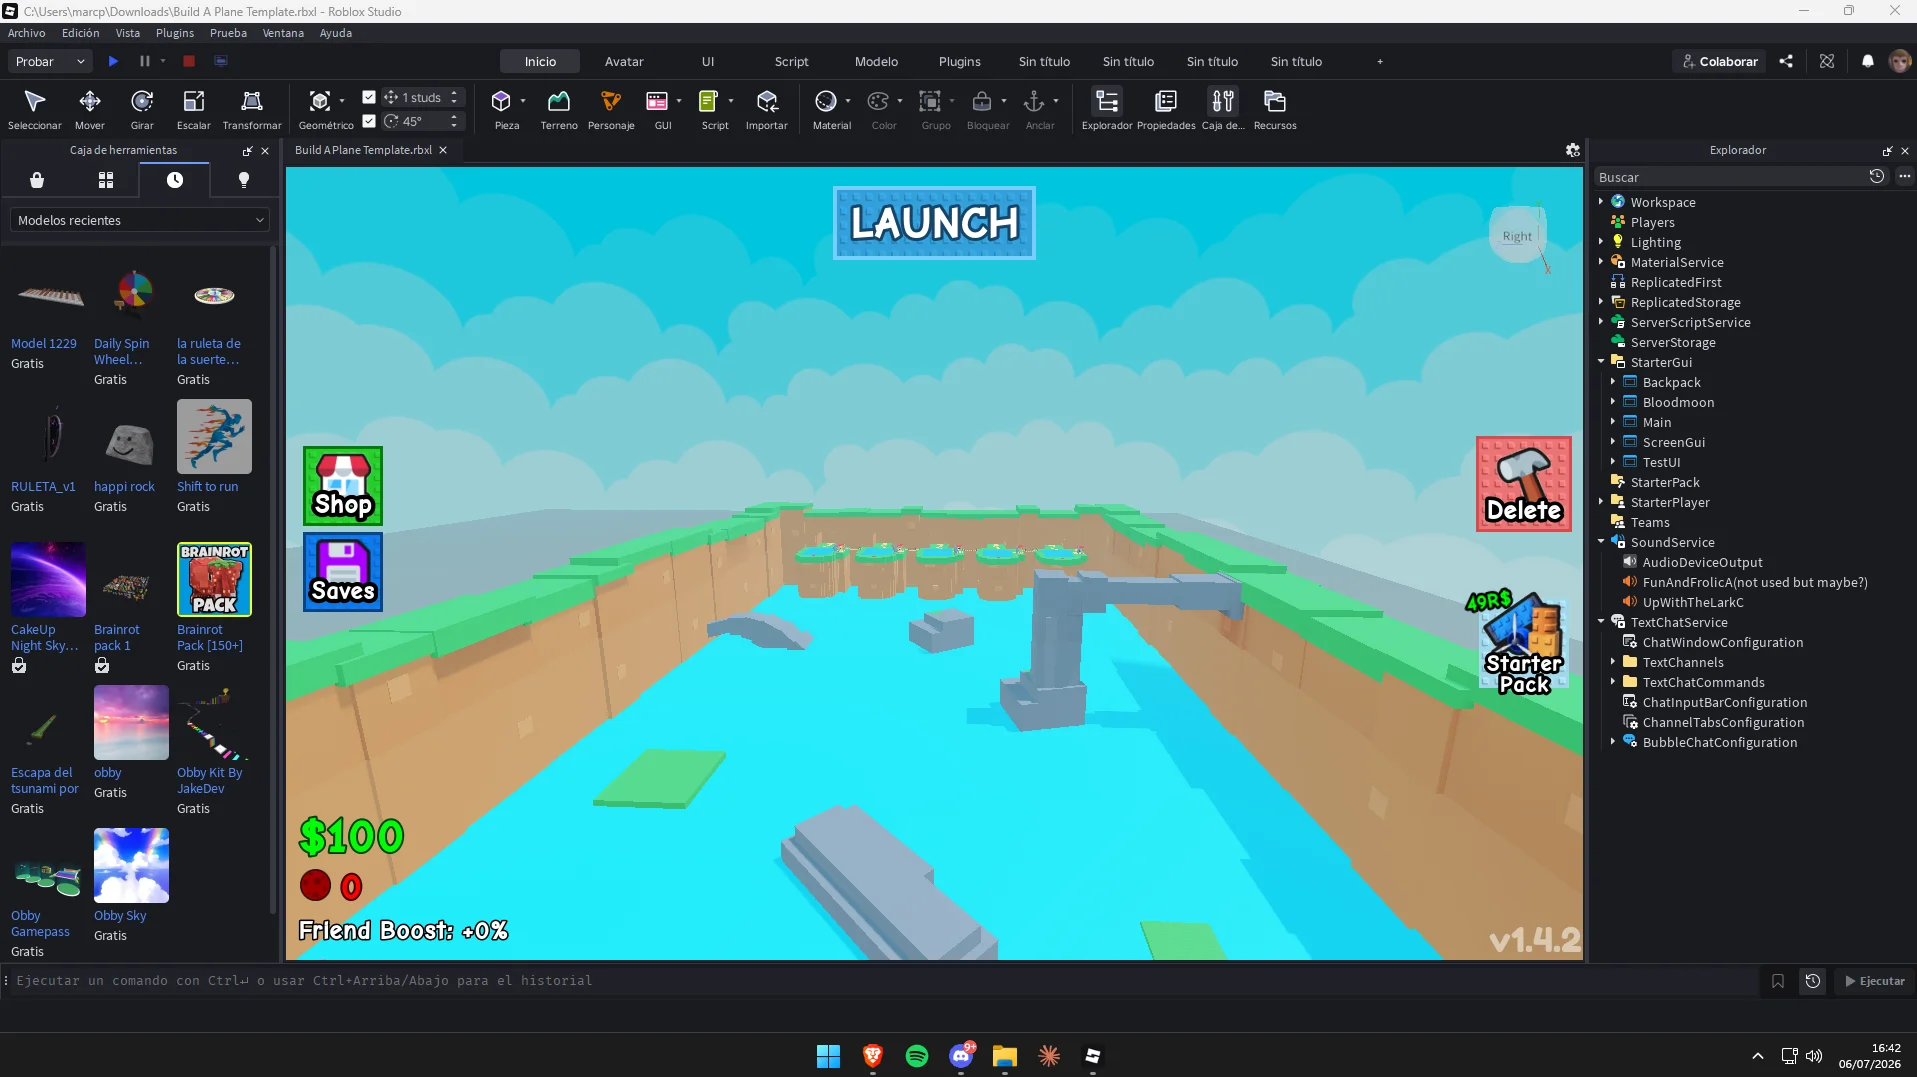
Task: Start playtest with the Play button
Action: (x=113, y=61)
